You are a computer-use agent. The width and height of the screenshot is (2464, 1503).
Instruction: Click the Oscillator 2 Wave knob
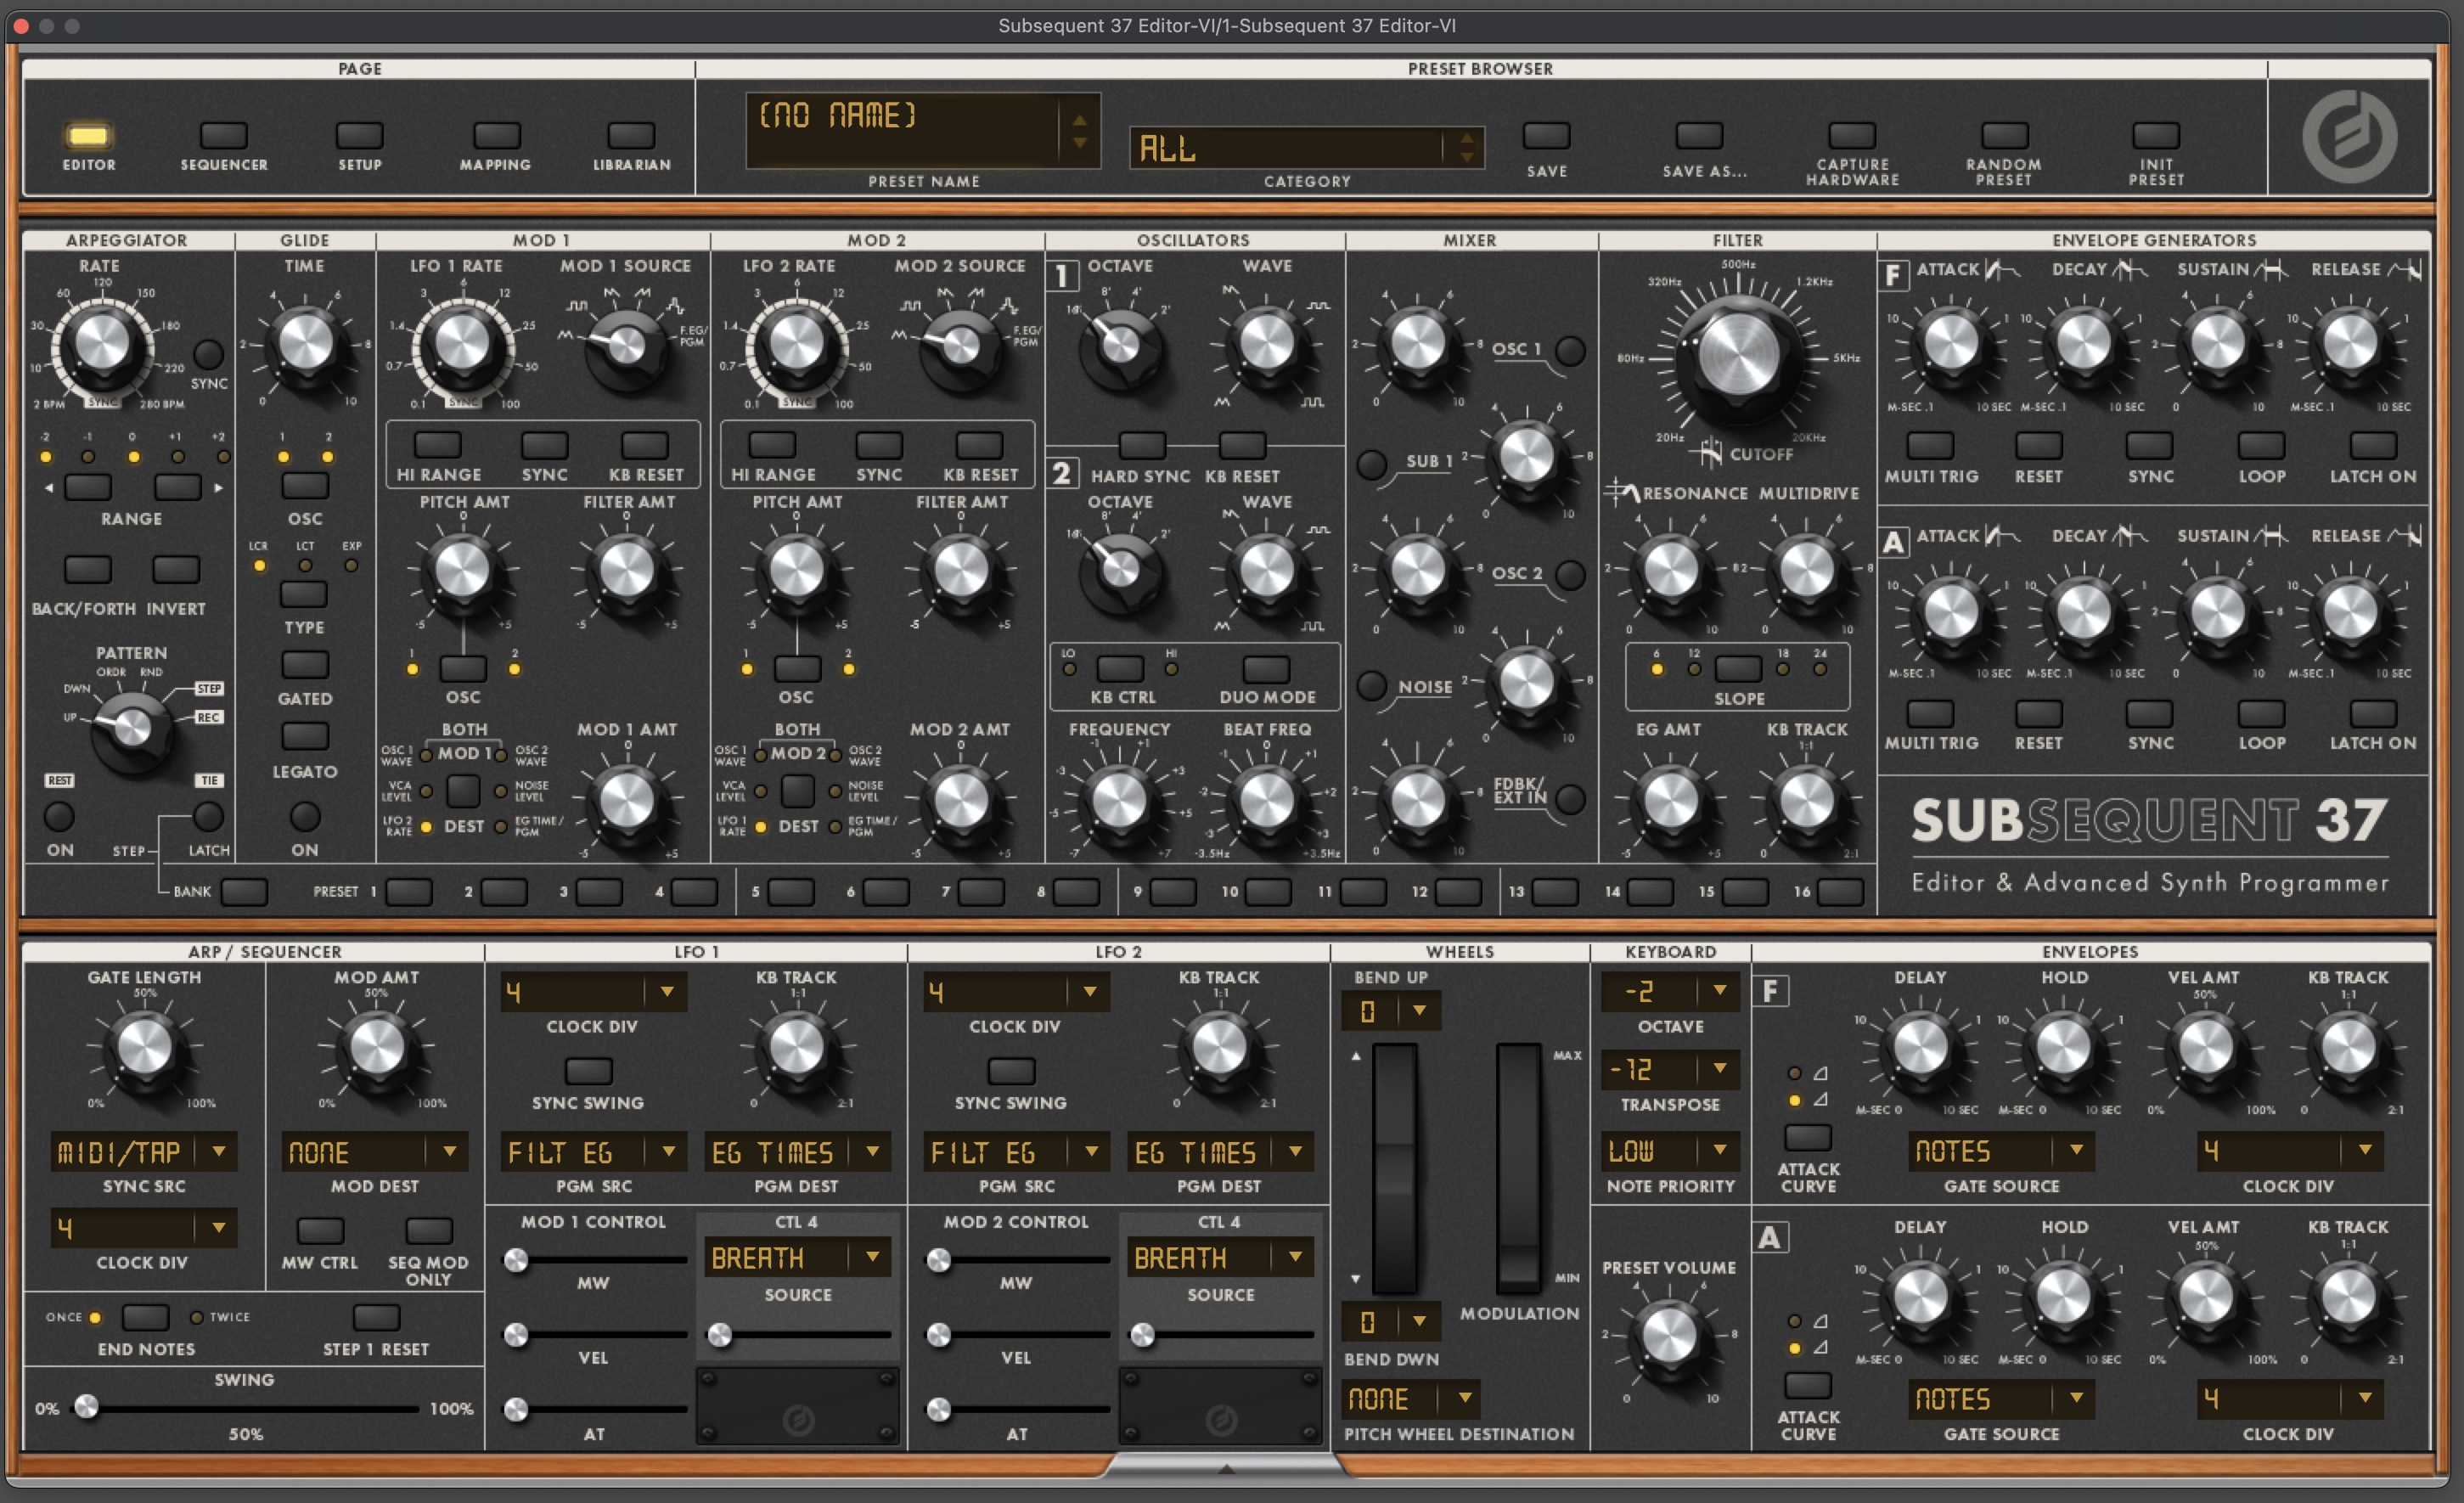click(x=1267, y=571)
